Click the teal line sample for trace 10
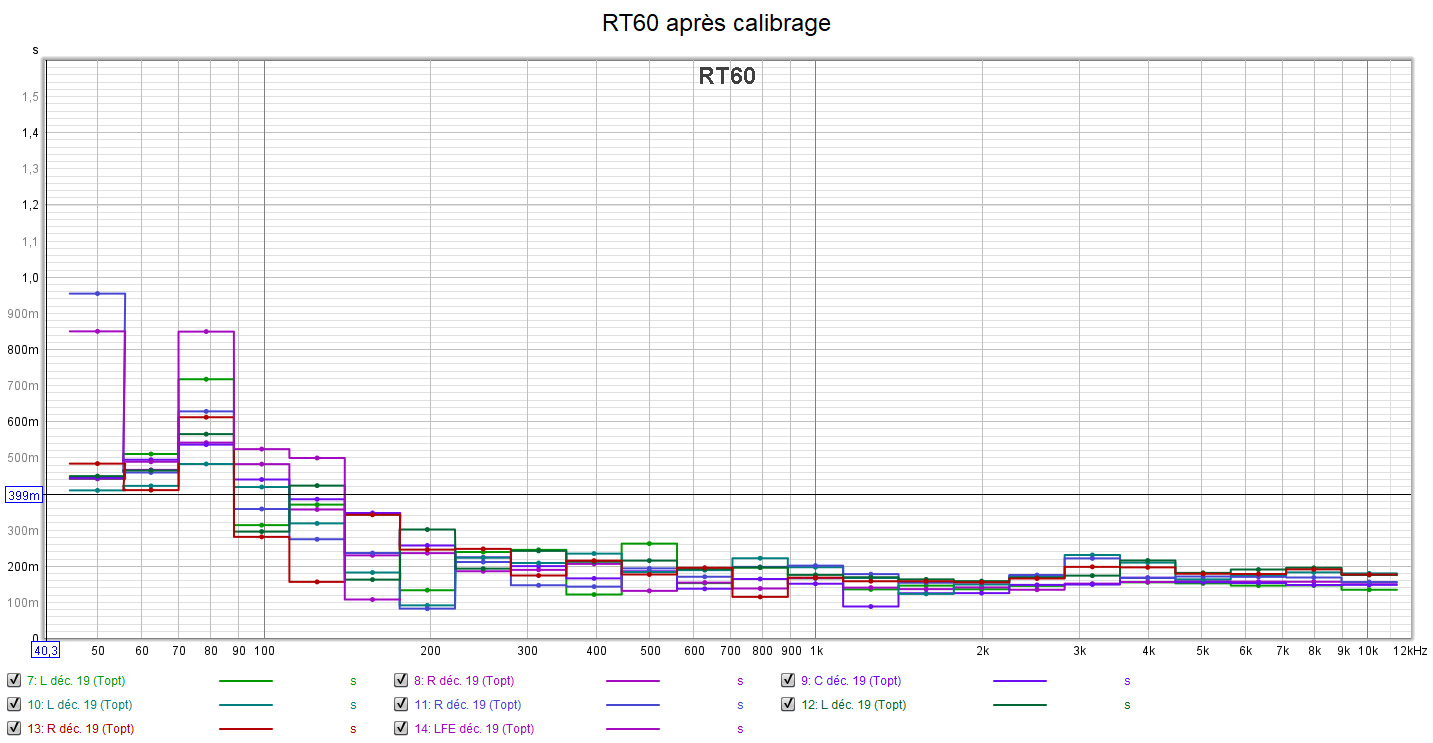 coord(245,705)
